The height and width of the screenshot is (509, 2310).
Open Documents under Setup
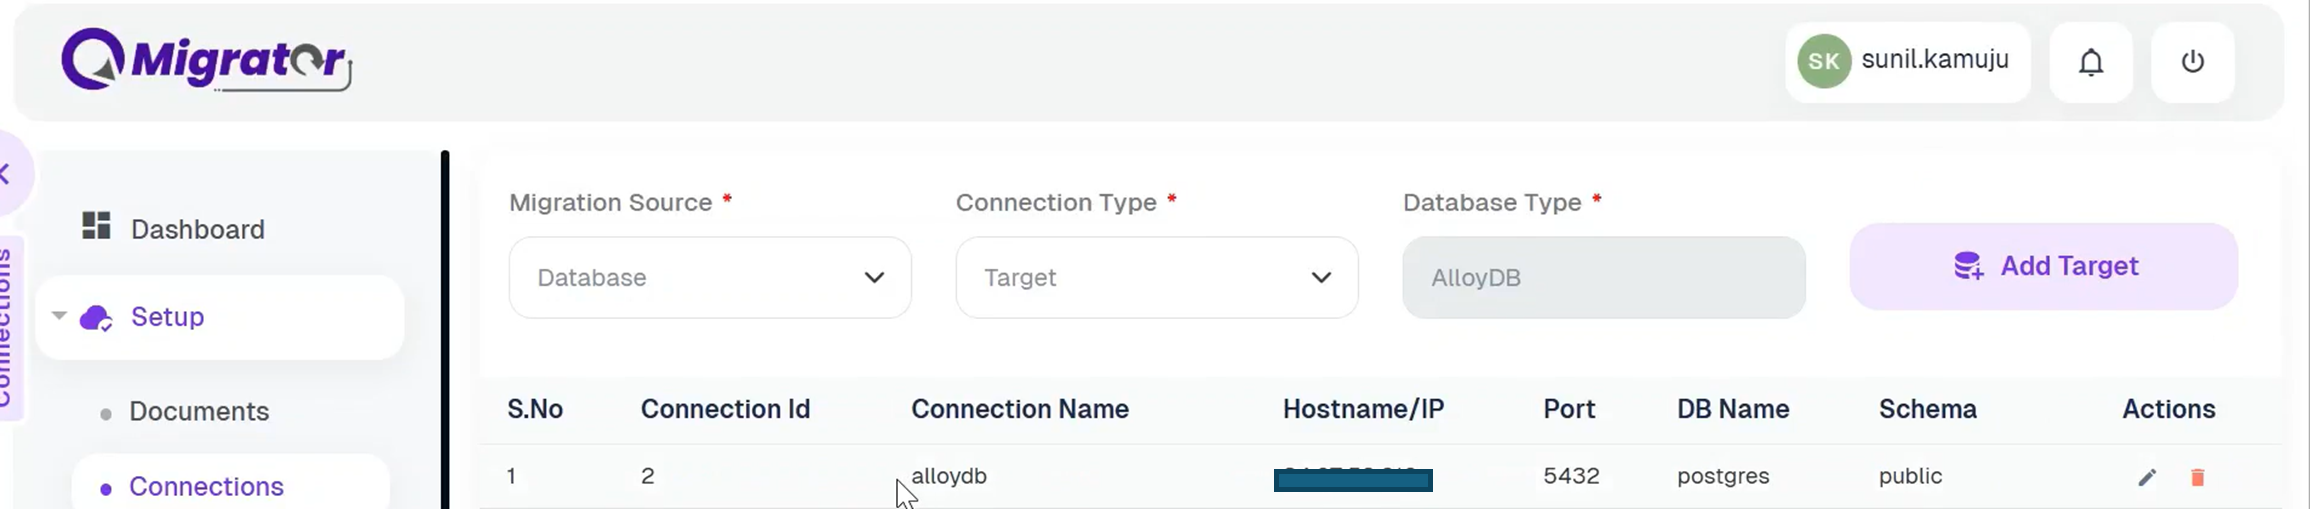point(199,411)
